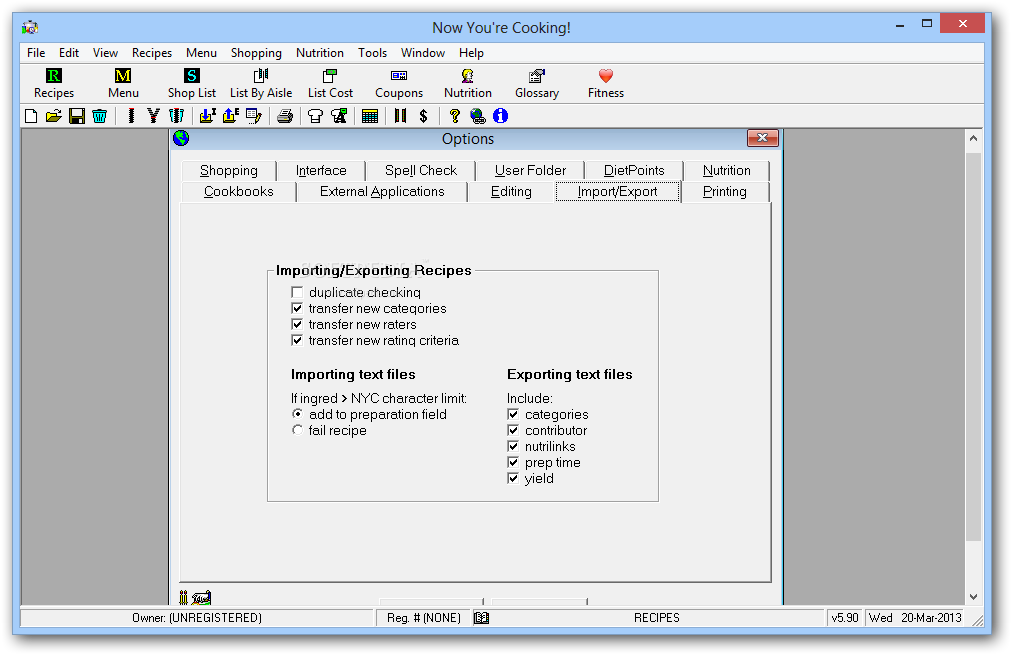Click the Save floppy disk icon
The height and width of the screenshot is (655, 1012).
pos(77,116)
